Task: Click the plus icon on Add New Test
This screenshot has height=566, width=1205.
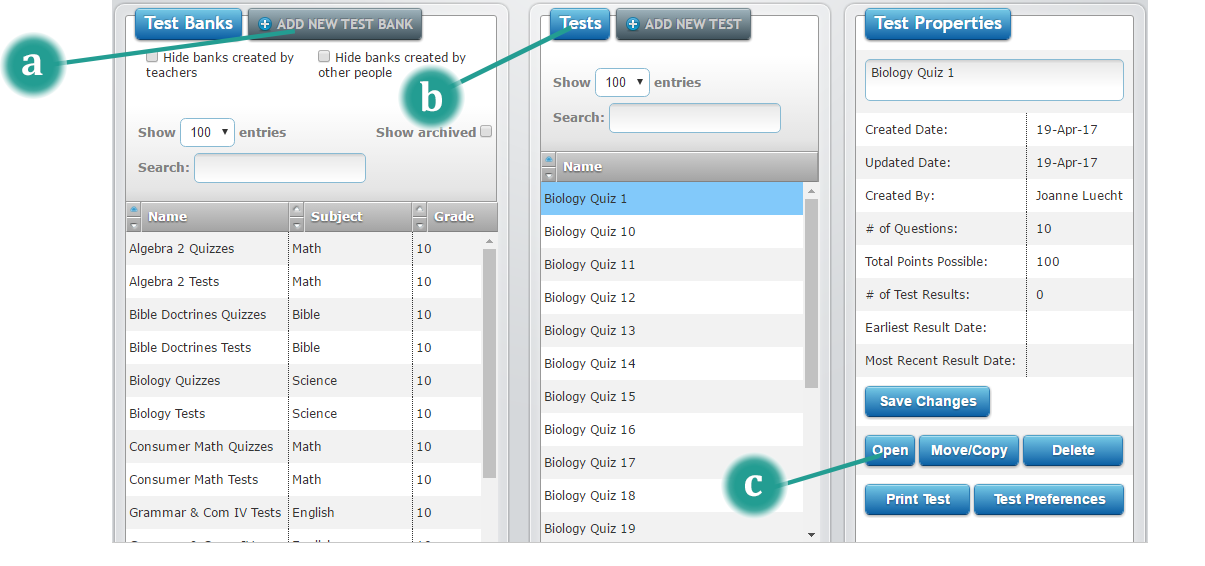Action: 632,24
